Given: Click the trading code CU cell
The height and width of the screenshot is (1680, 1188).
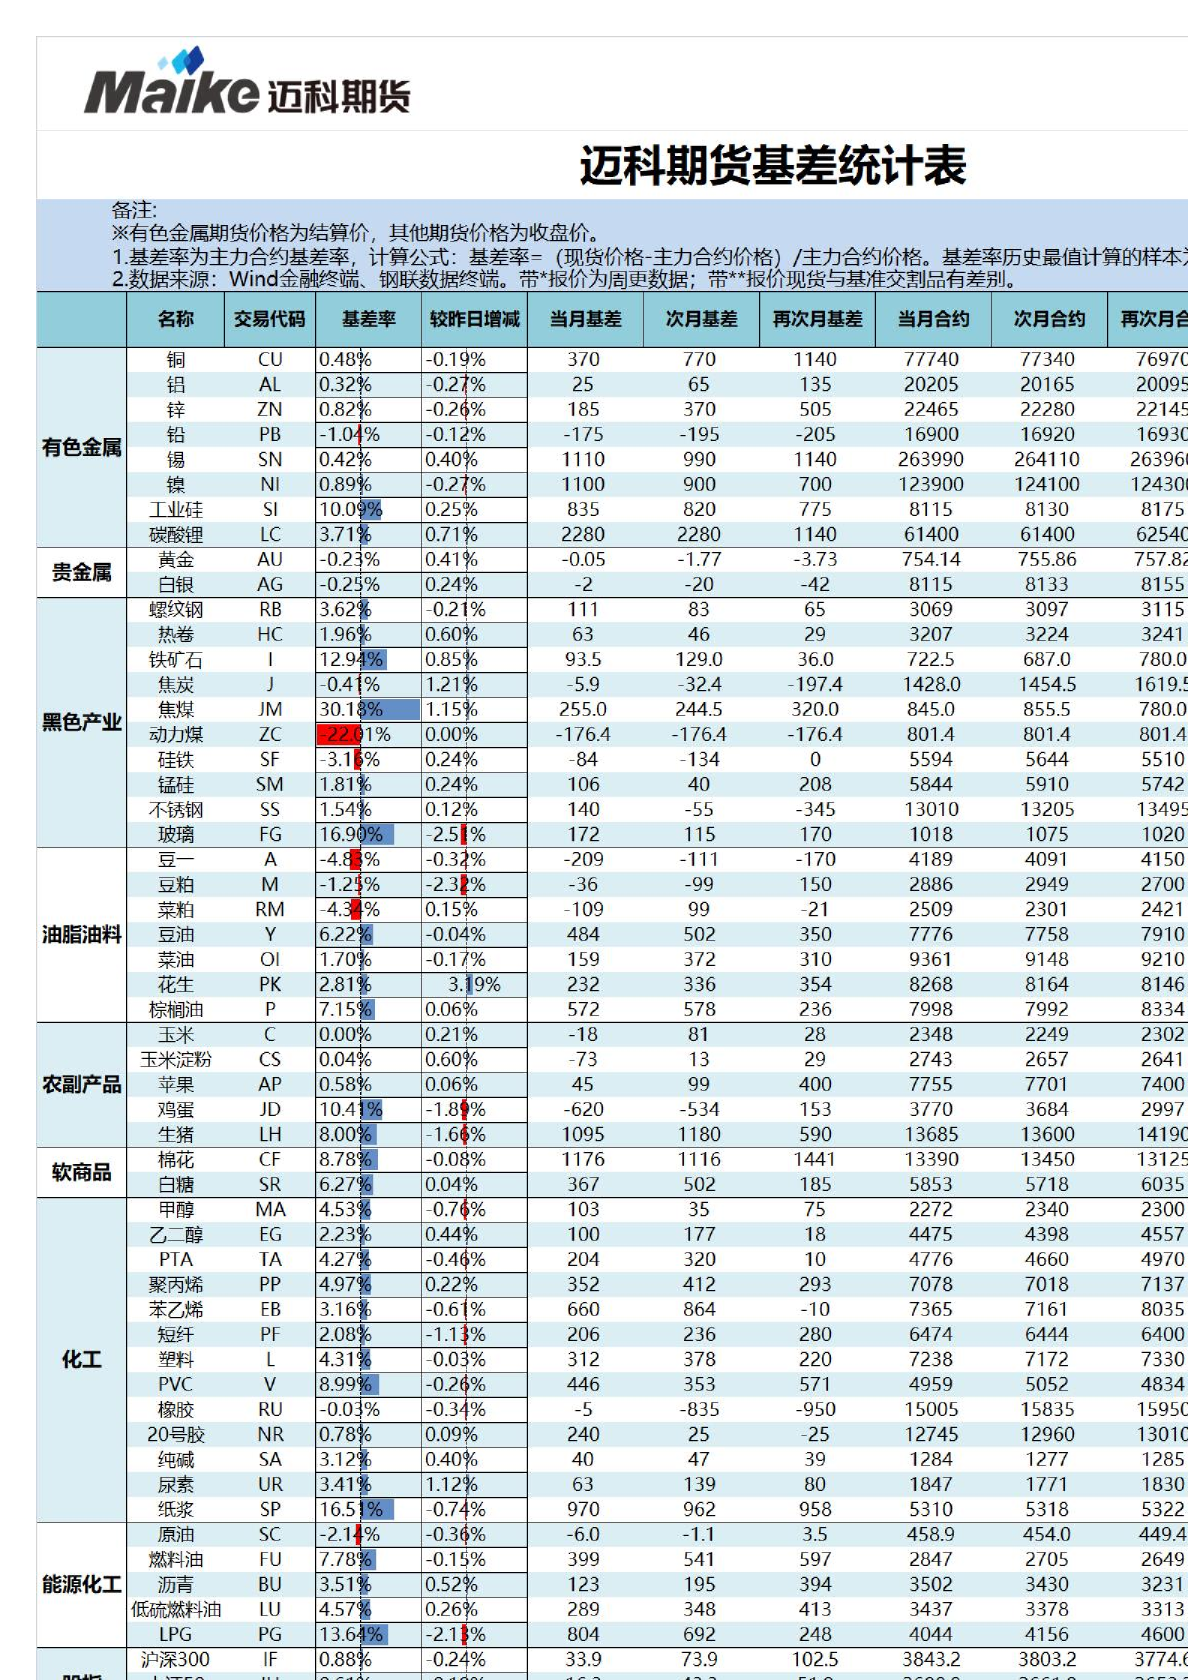Looking at the screenshot, I should pos(270,360).
